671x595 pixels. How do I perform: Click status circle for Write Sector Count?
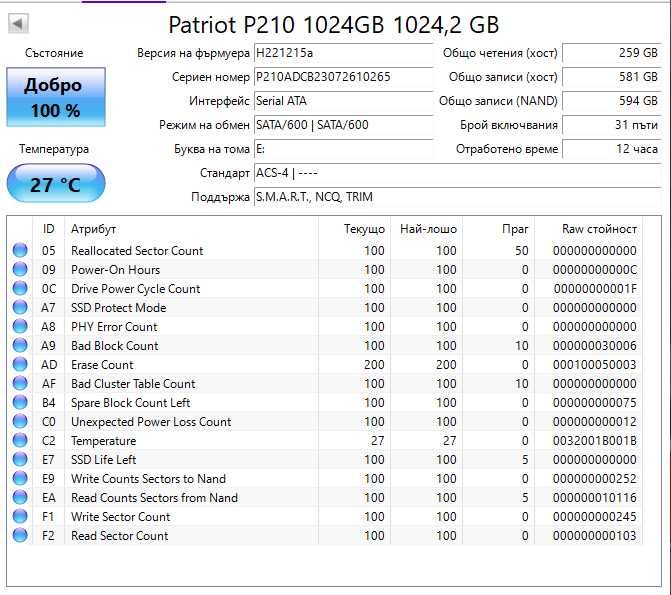[x=20, y=517]
